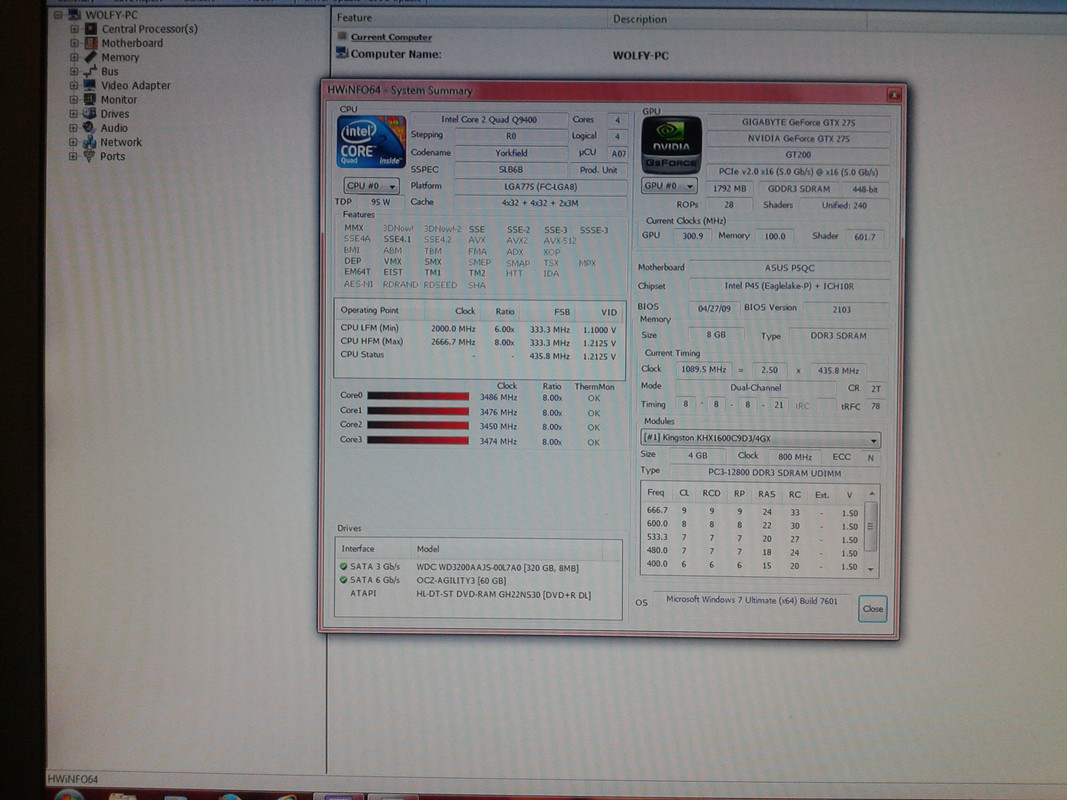
Task: Click the Interface column header in Drives
Action: [x=375, y=548]
